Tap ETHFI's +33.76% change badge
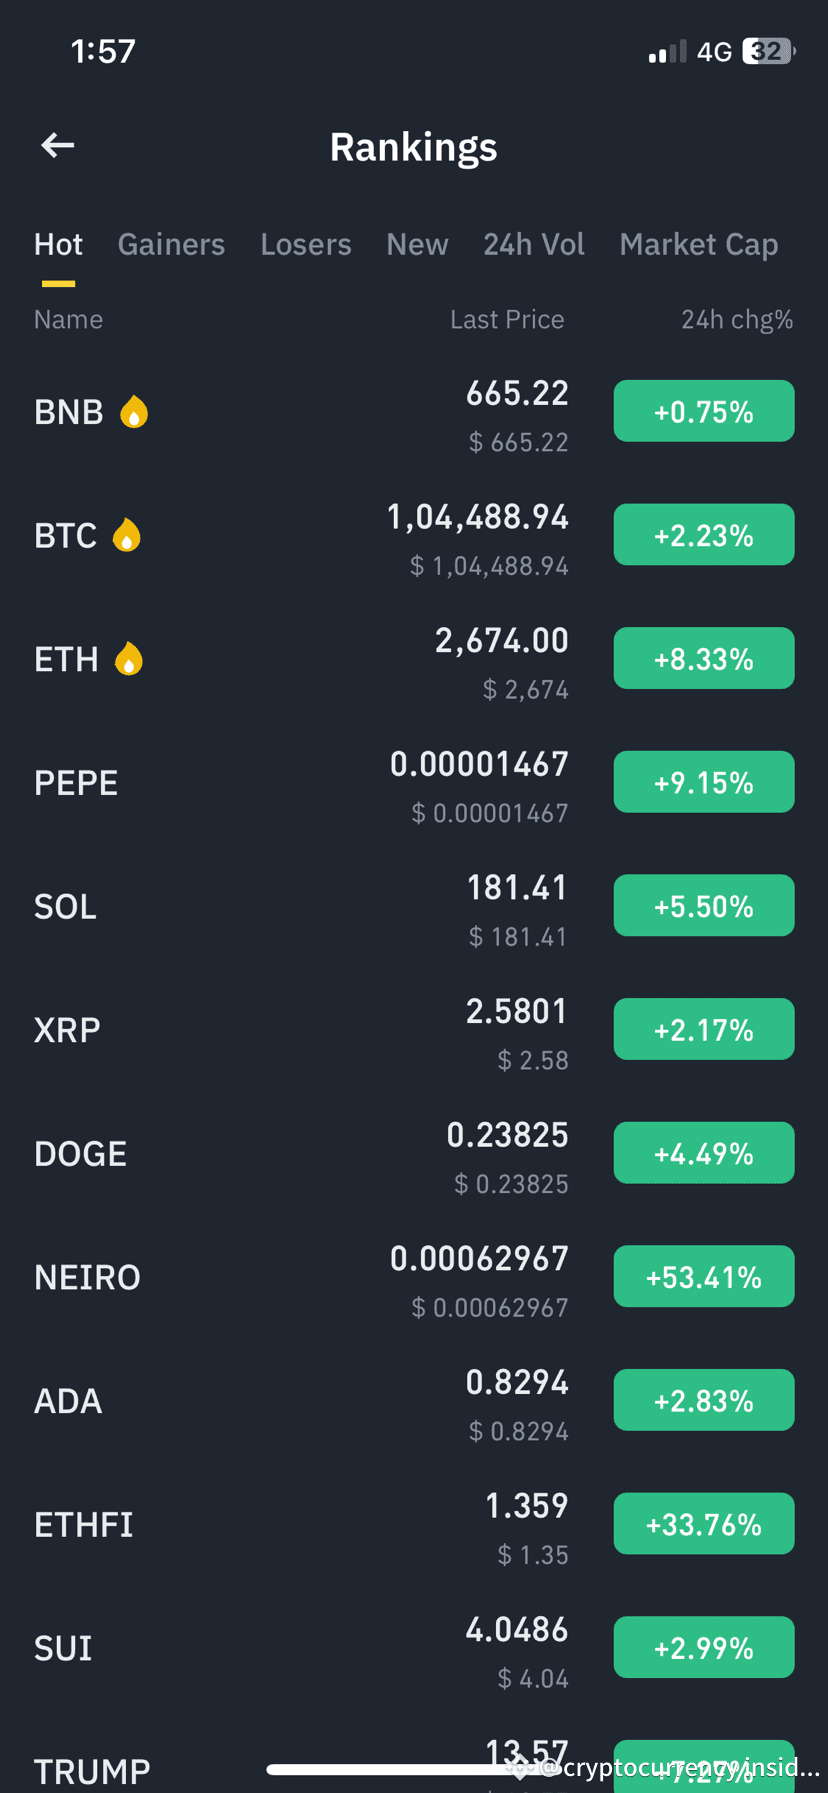 704,1524
